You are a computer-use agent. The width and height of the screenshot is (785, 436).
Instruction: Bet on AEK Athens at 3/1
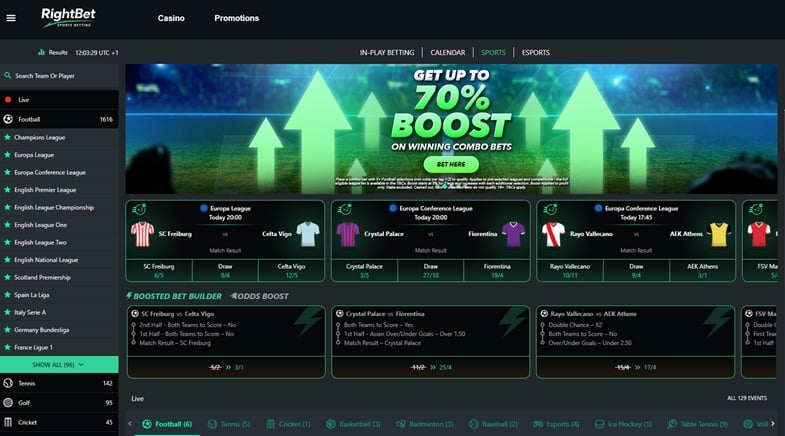[x=702, y=271]
